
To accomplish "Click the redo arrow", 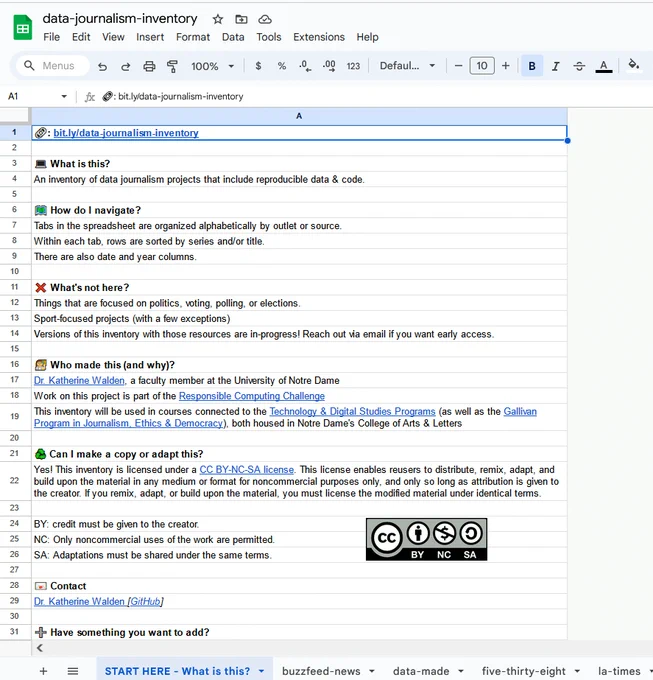I will 126,66.
